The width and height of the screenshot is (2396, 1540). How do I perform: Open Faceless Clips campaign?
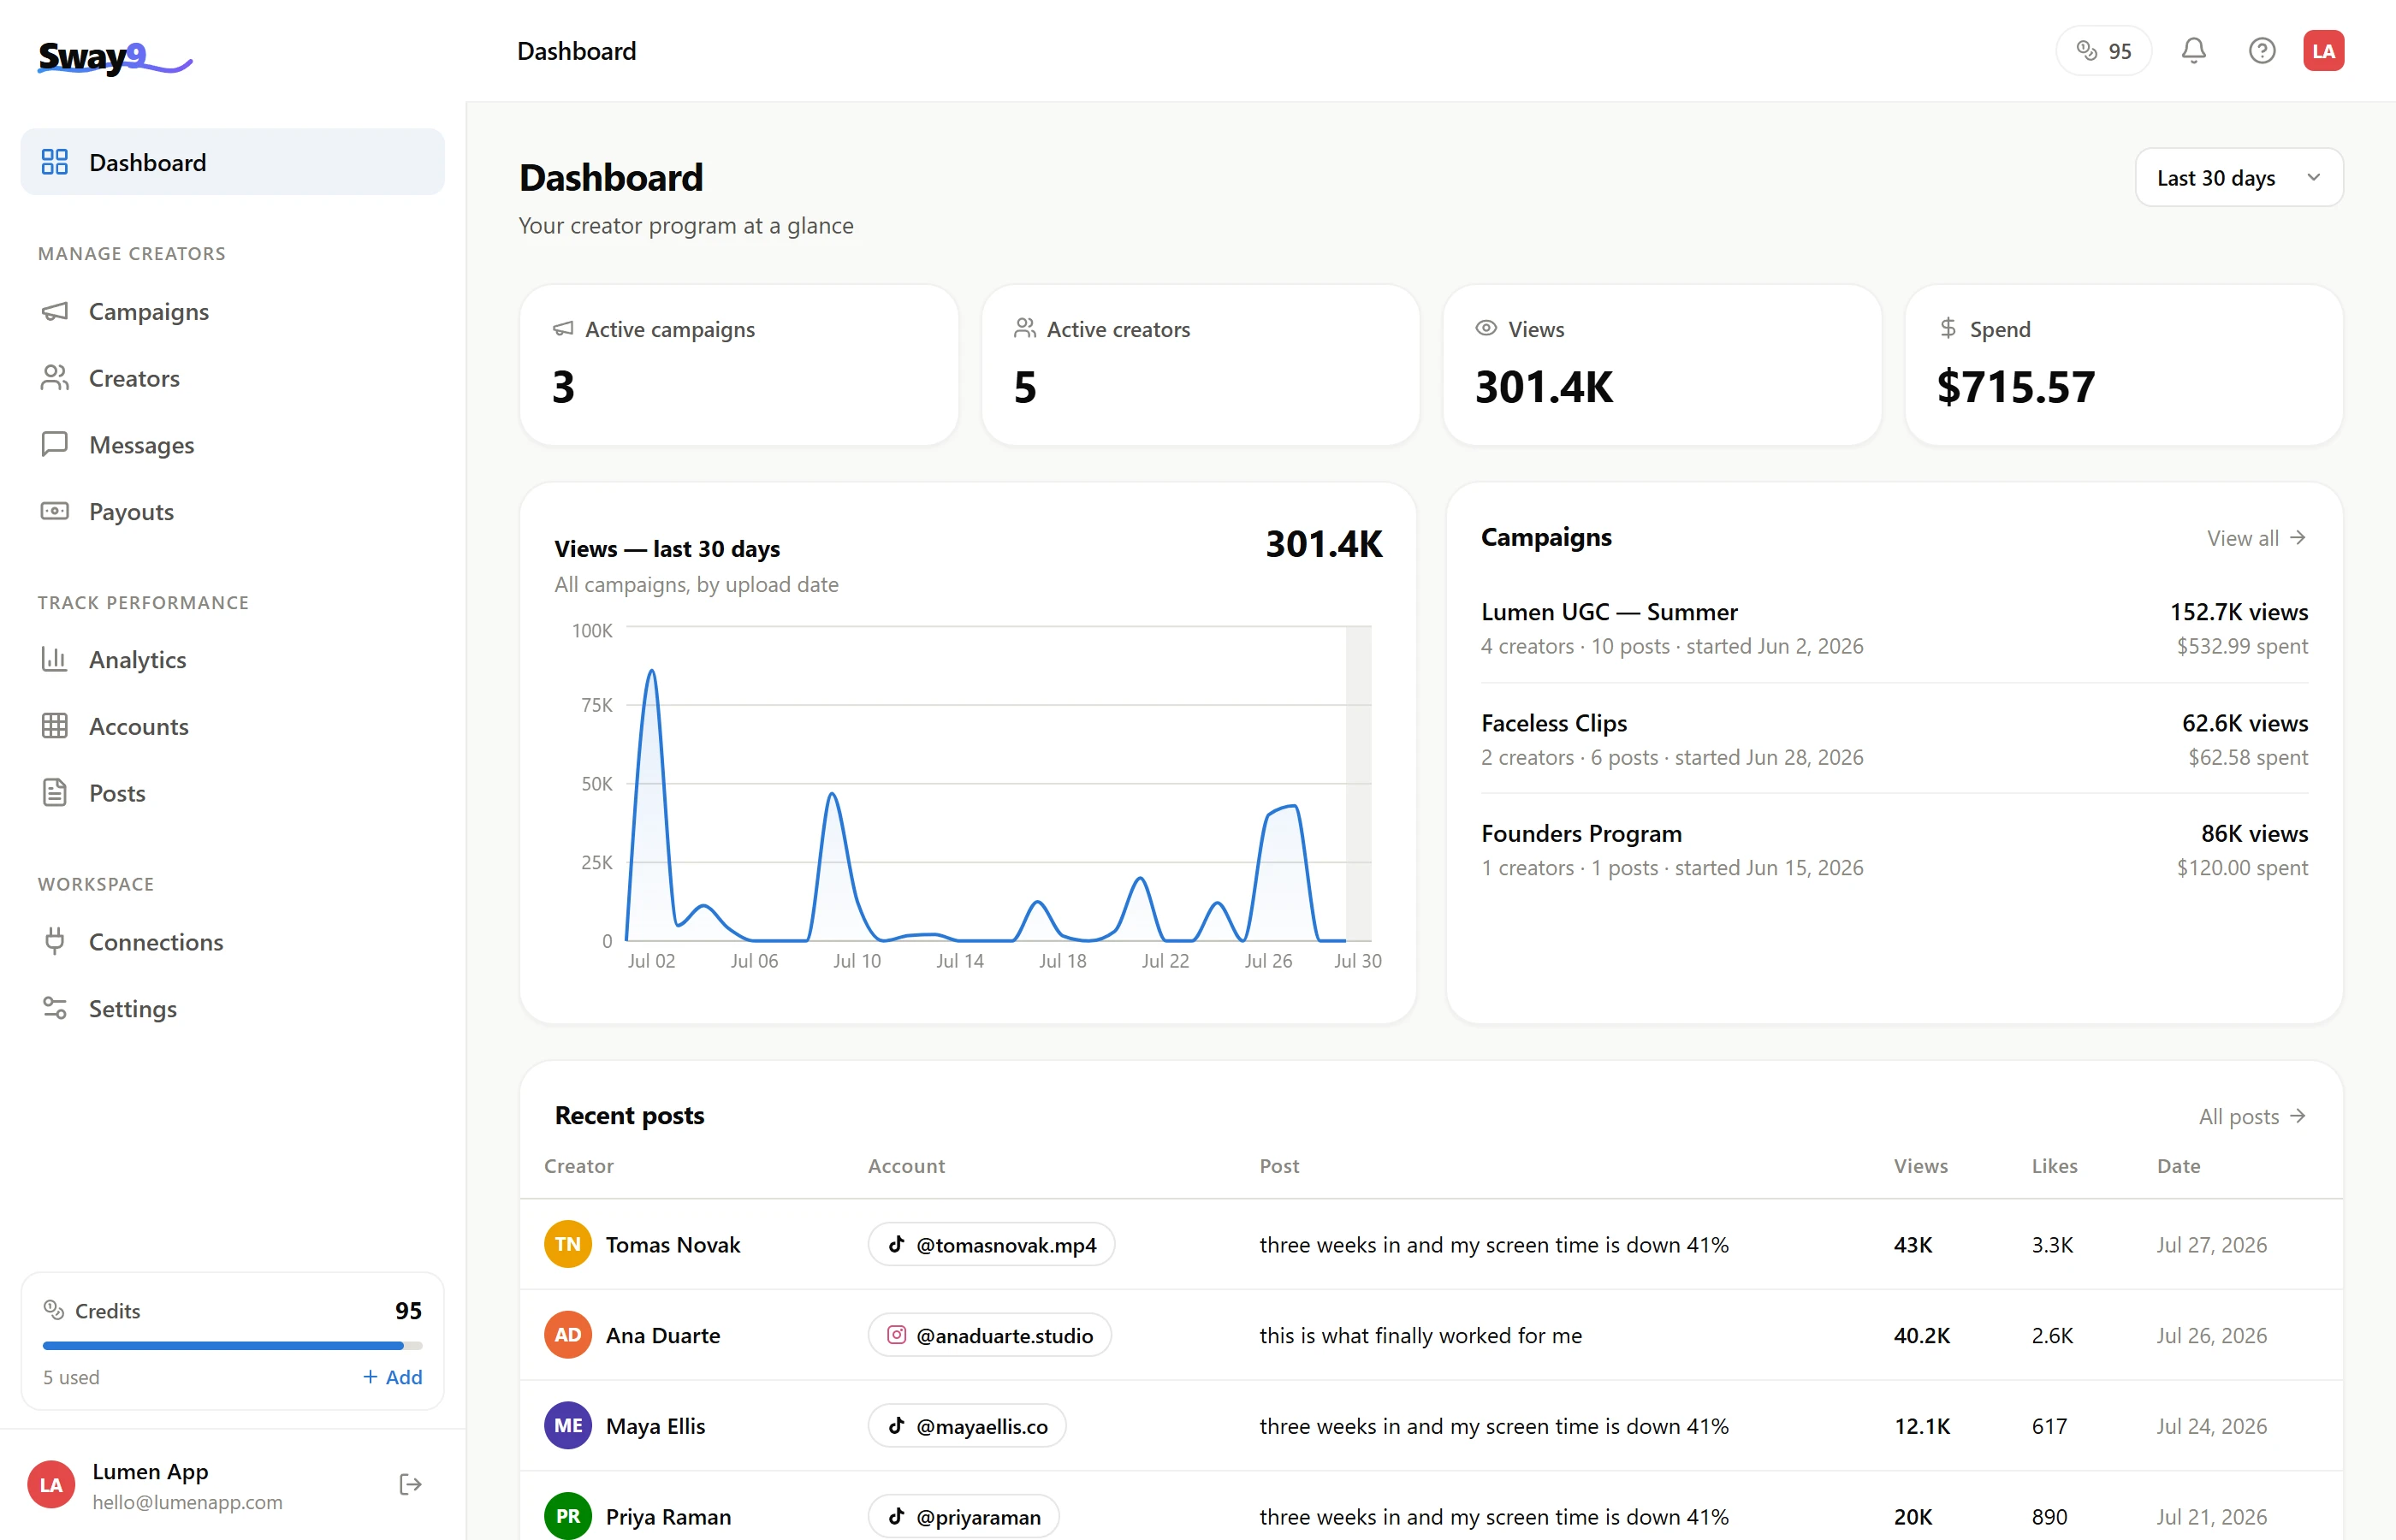click(x=1894, y=739)
